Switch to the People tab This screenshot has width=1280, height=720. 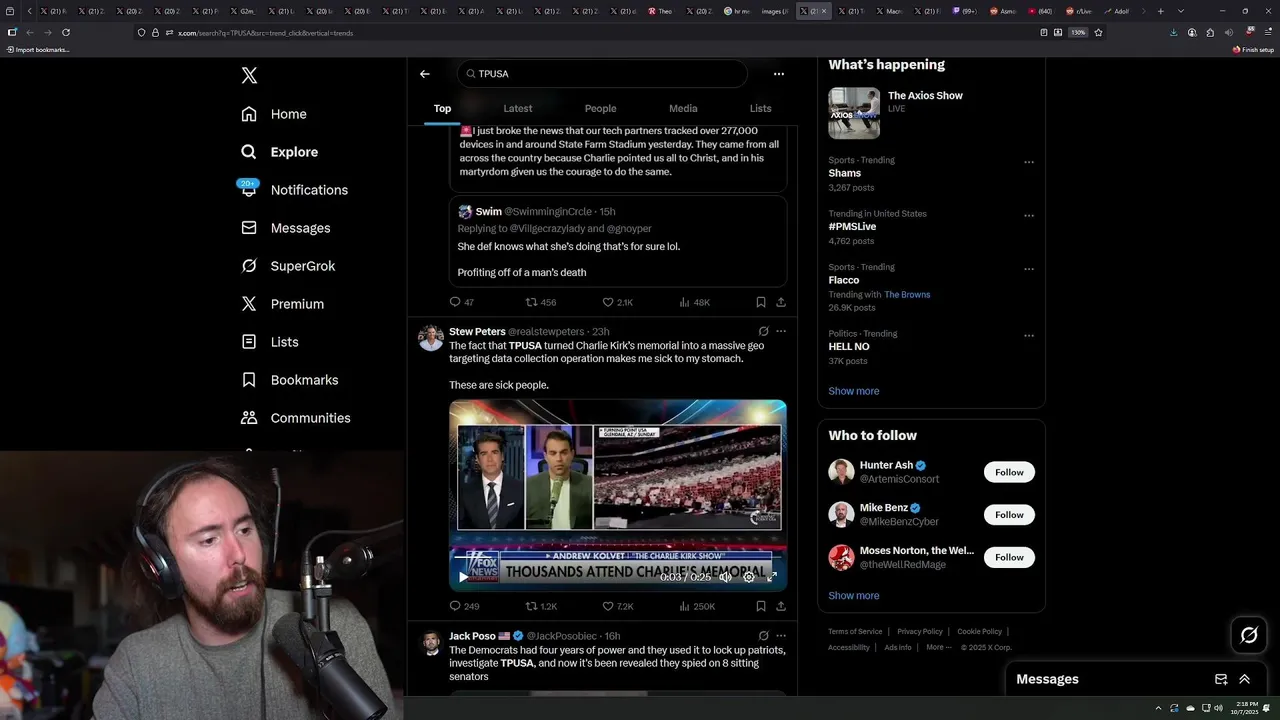pos(600,108)
